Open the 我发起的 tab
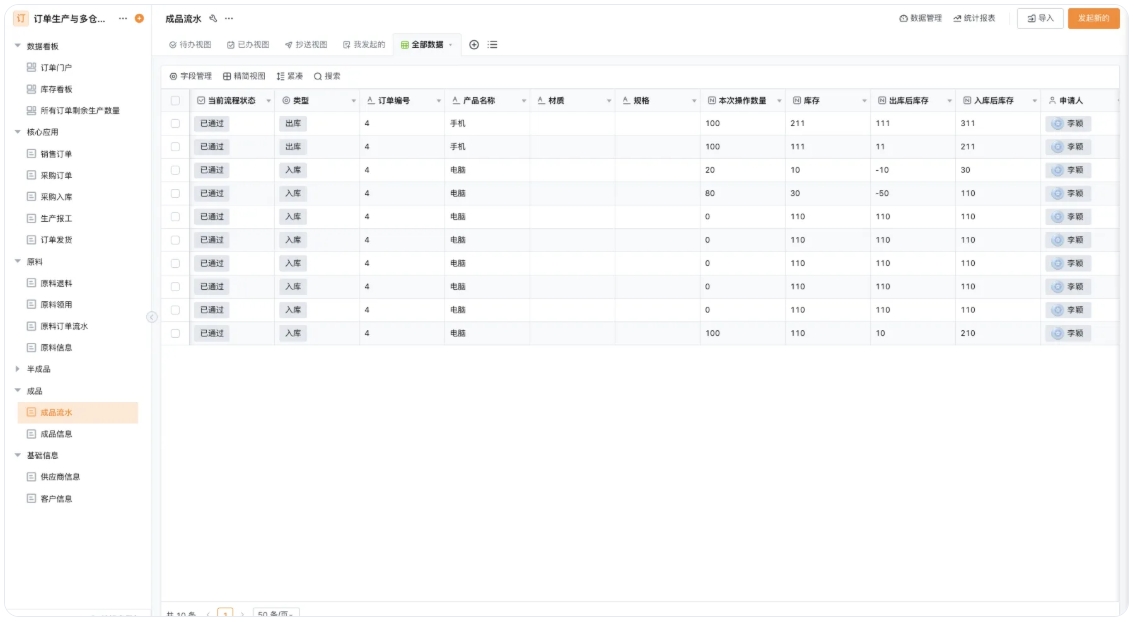Image resolution: width=1134 pixels, height=622 pixels. point(363,45)
